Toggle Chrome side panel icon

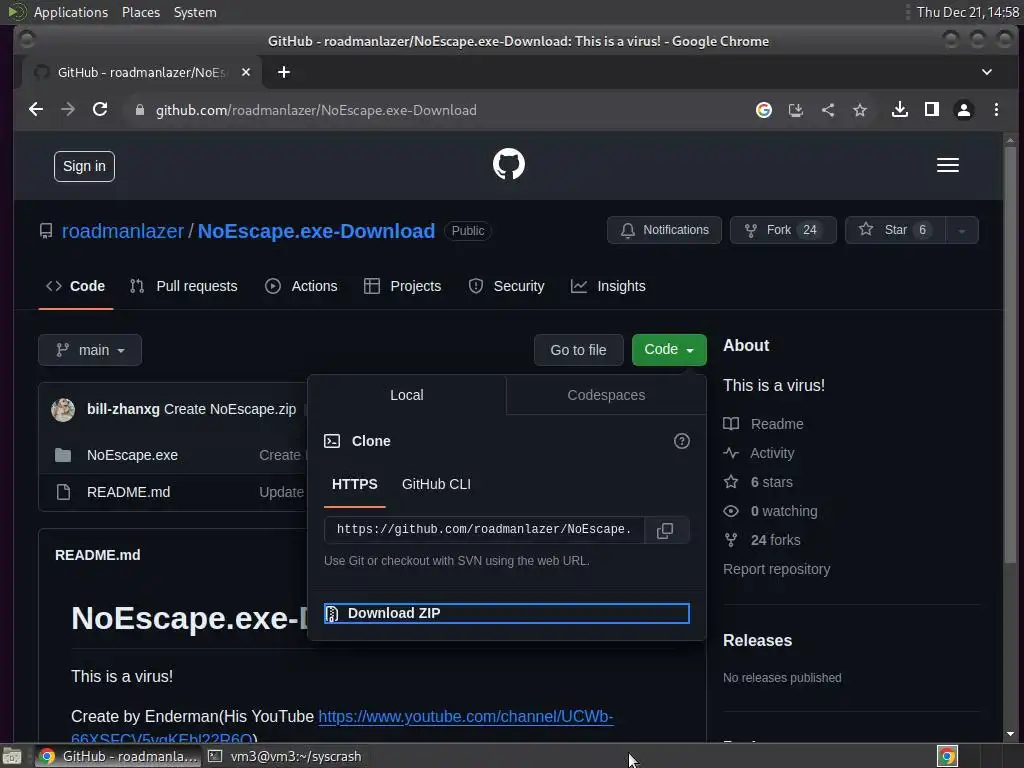click(932, 110)
